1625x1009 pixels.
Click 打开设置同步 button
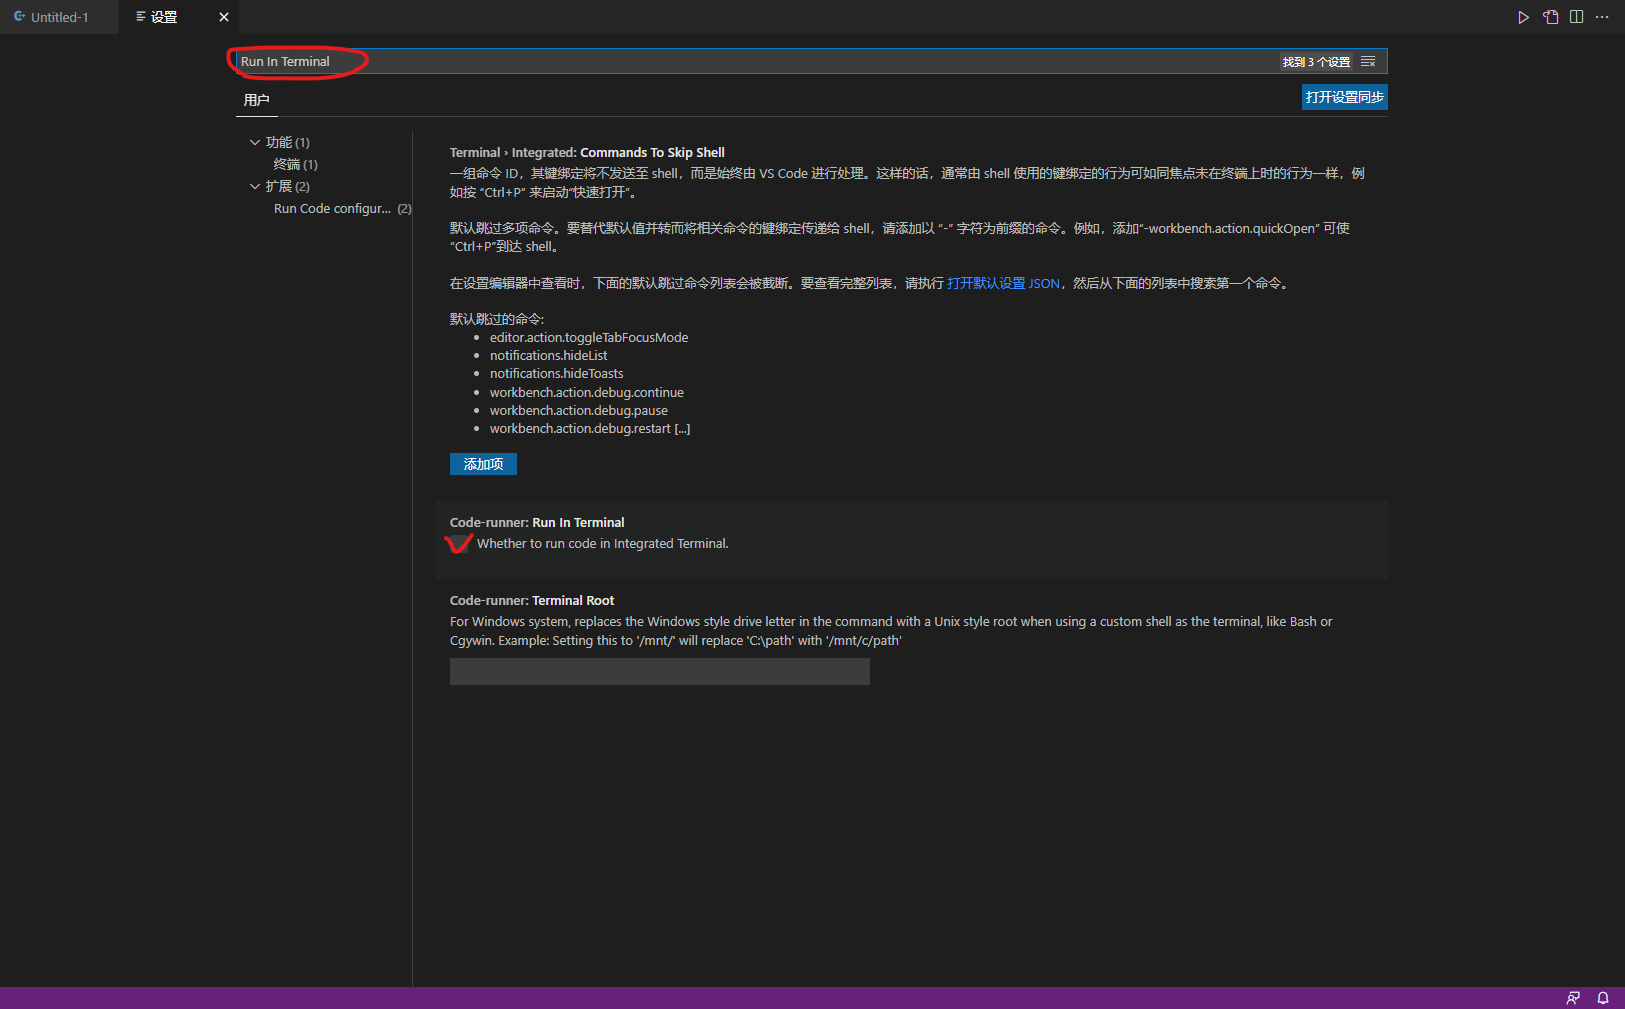[1344, 97]
